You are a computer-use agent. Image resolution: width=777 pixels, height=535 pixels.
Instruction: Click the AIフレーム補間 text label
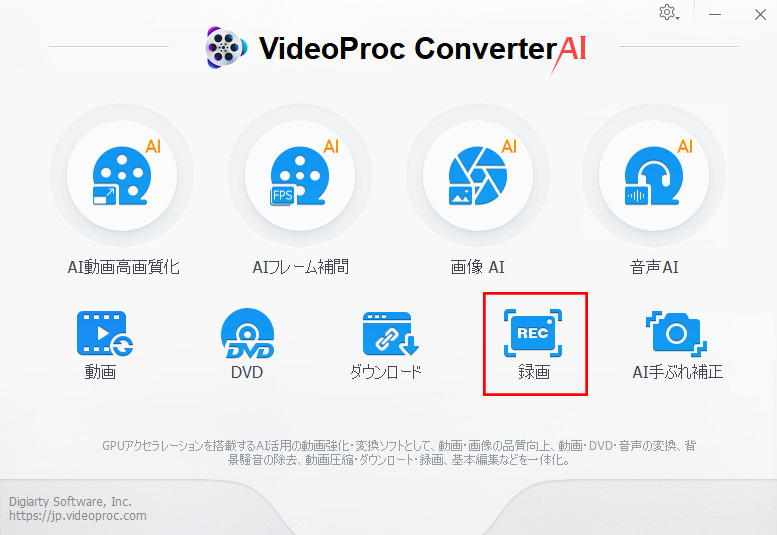tap(300, 267)
